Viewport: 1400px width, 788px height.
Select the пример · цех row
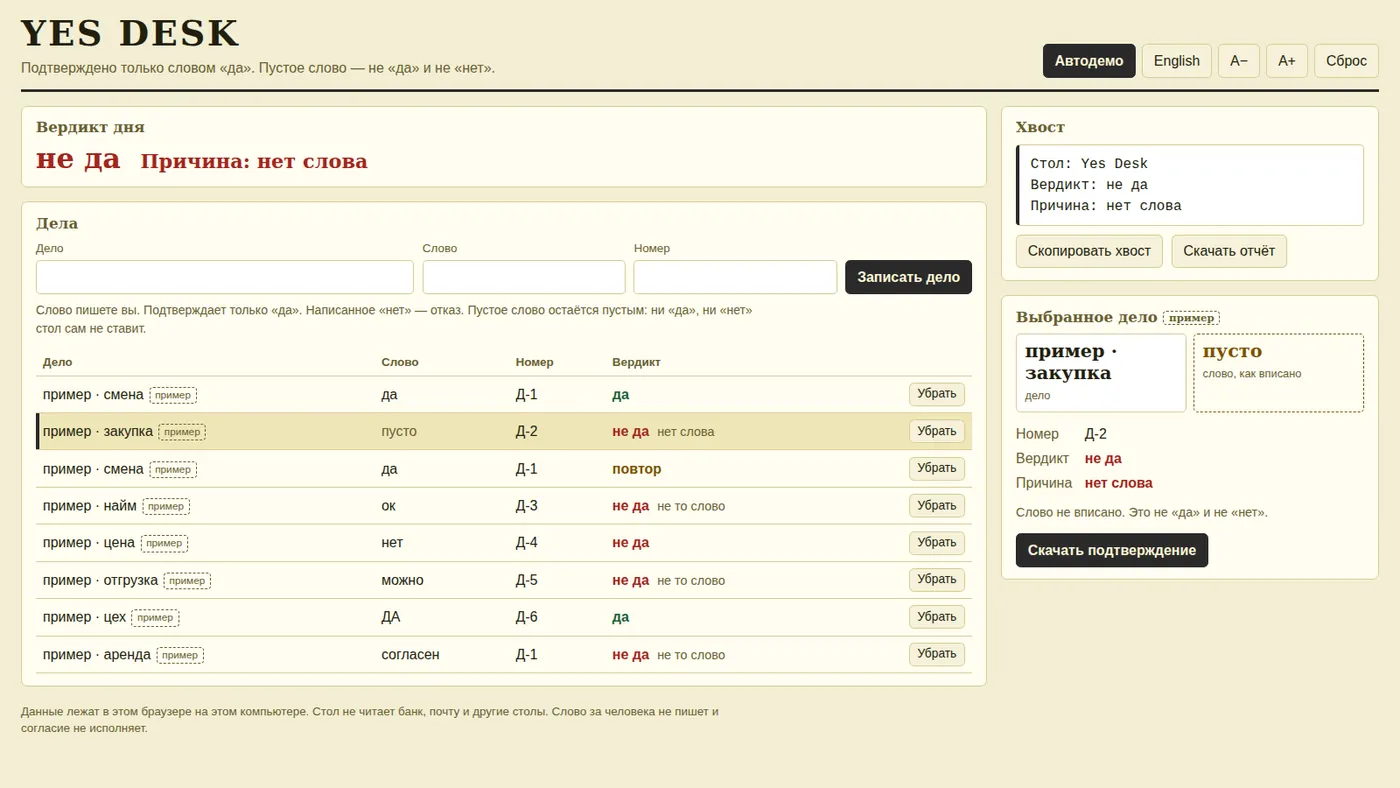coord(504,617)
